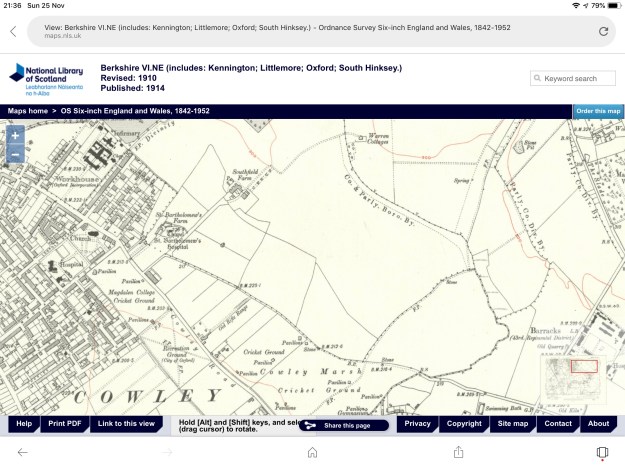Screen dimensions: 625x468
Task: Click the National Library of Scotland logo
Action: [45, 76]
